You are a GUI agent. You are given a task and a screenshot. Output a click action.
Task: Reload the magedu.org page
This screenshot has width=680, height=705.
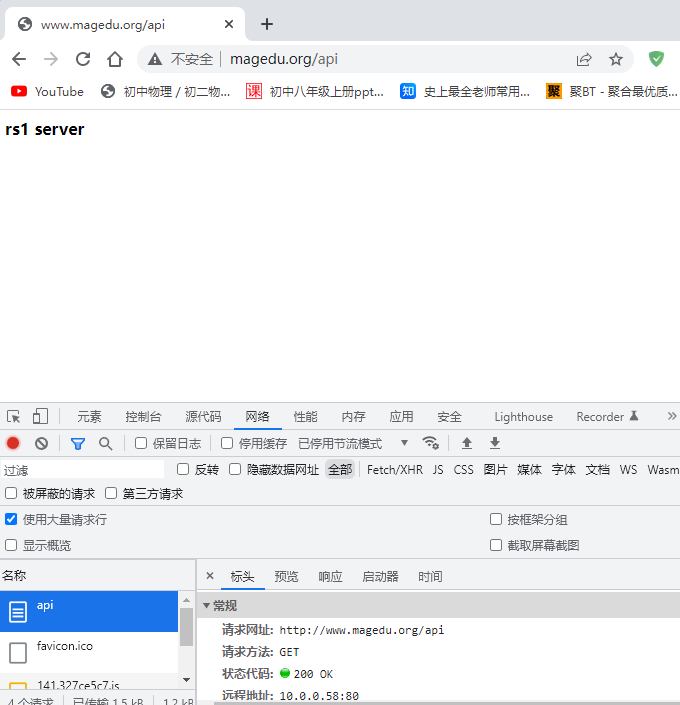[83, 59]
